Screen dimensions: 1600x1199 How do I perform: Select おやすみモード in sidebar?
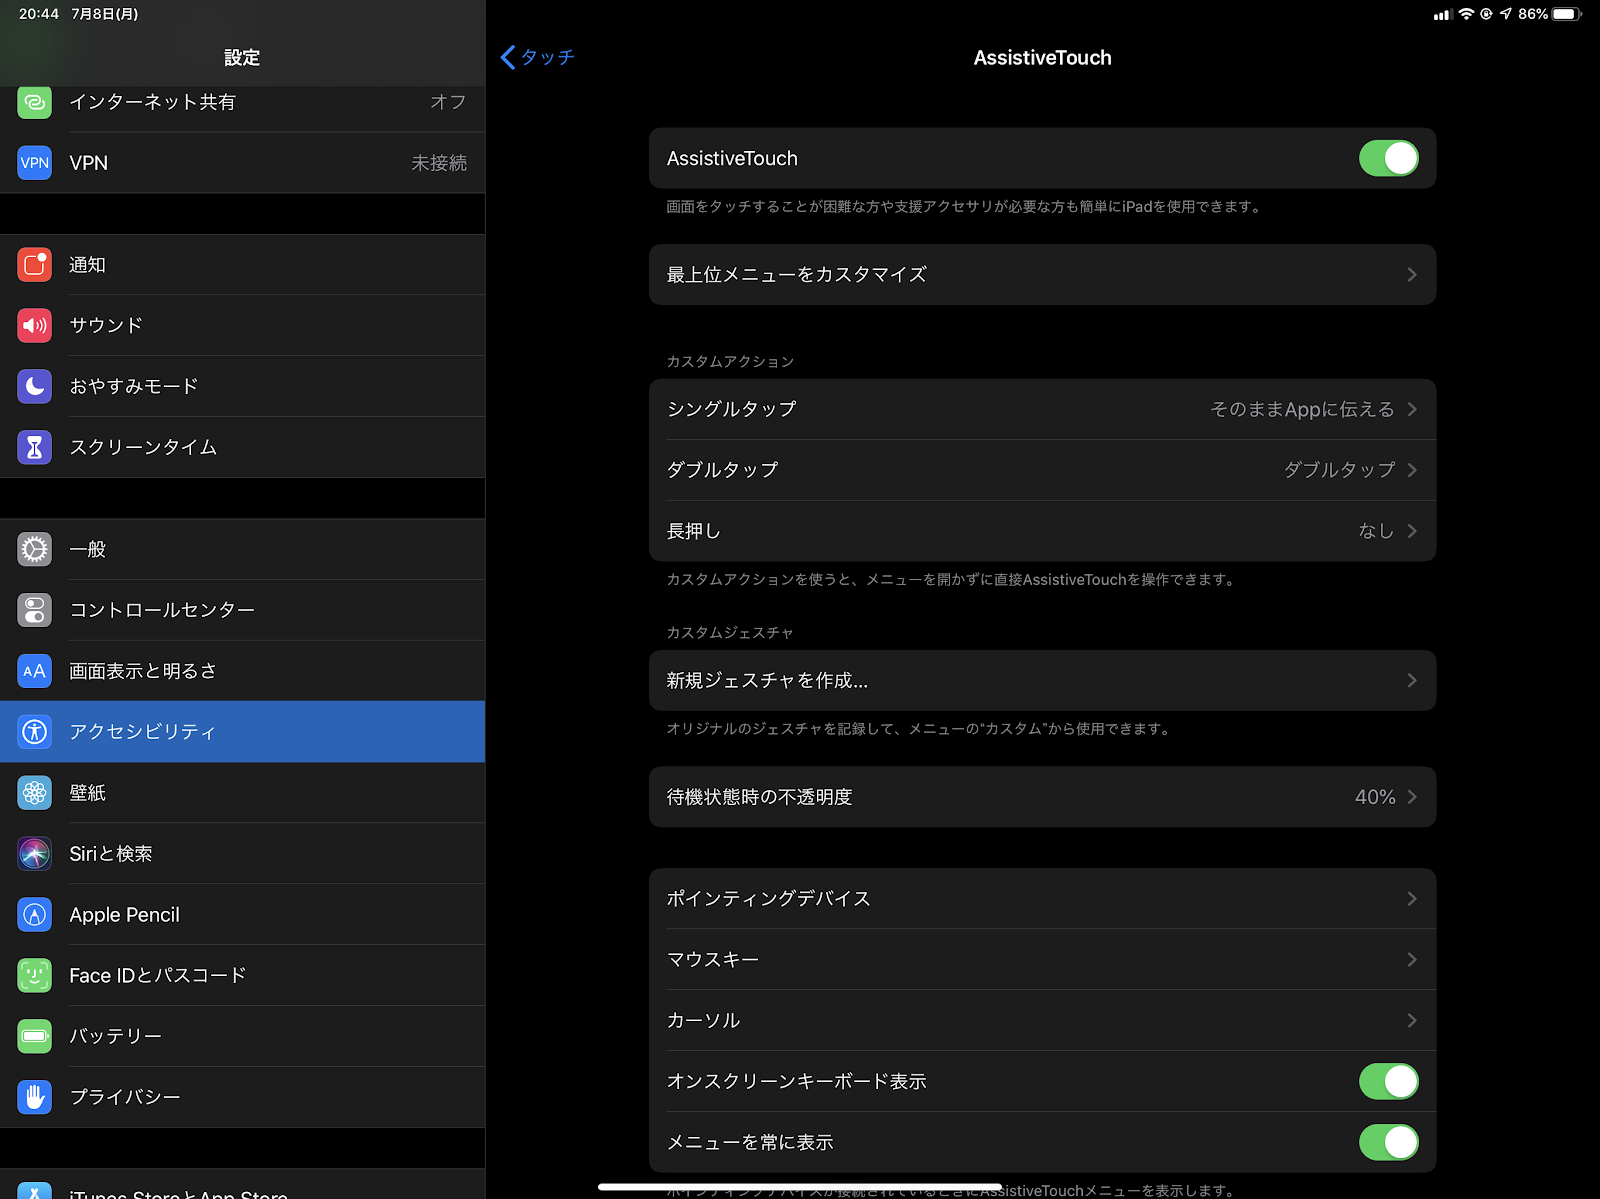(242, 386)
